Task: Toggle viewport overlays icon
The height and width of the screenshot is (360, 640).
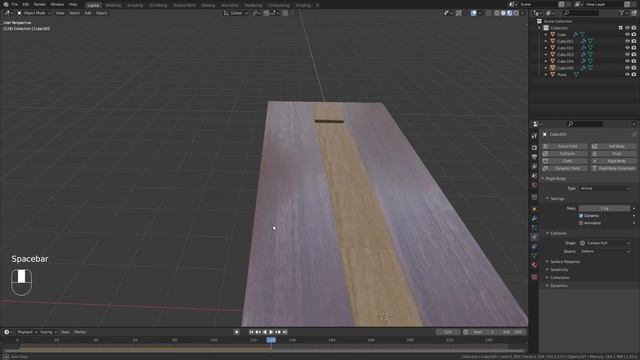Action: tap(473, 13)
